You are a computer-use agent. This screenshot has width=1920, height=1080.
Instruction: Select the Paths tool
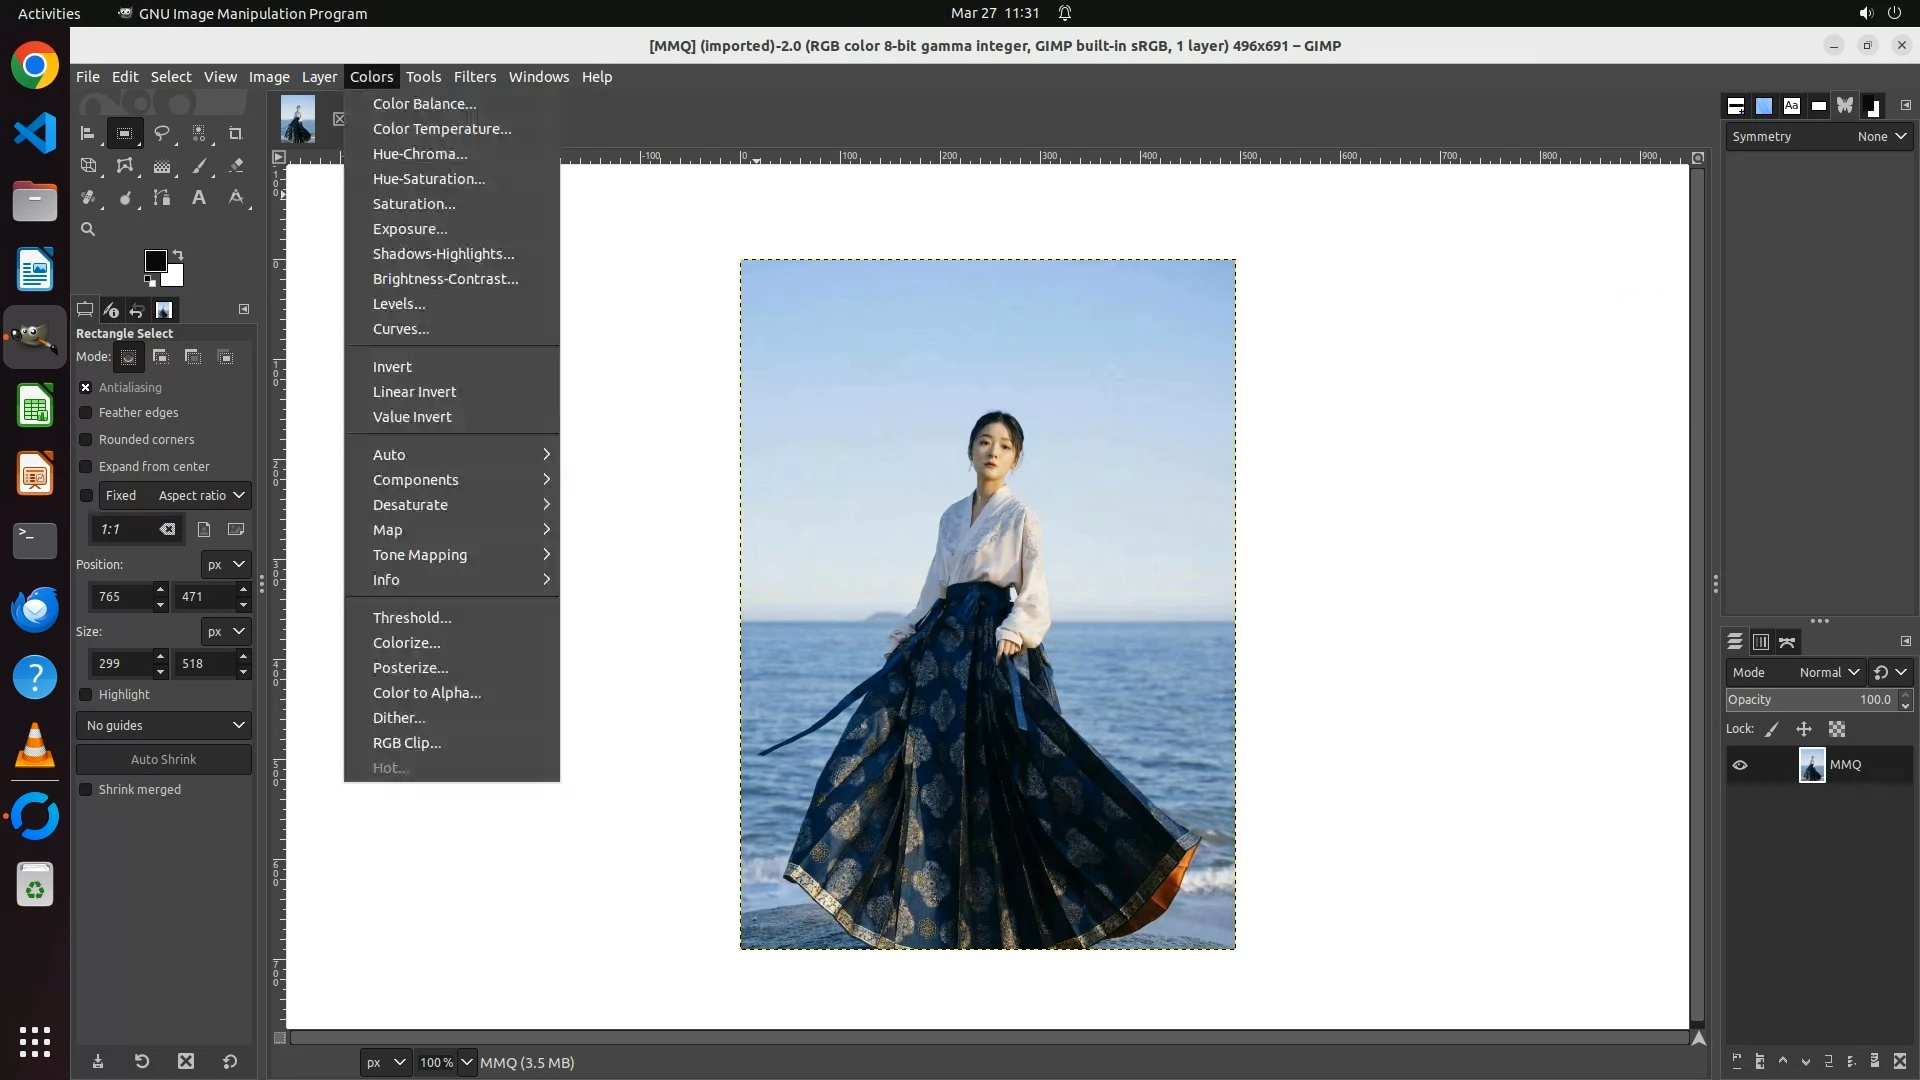click(x=162, y=198)
